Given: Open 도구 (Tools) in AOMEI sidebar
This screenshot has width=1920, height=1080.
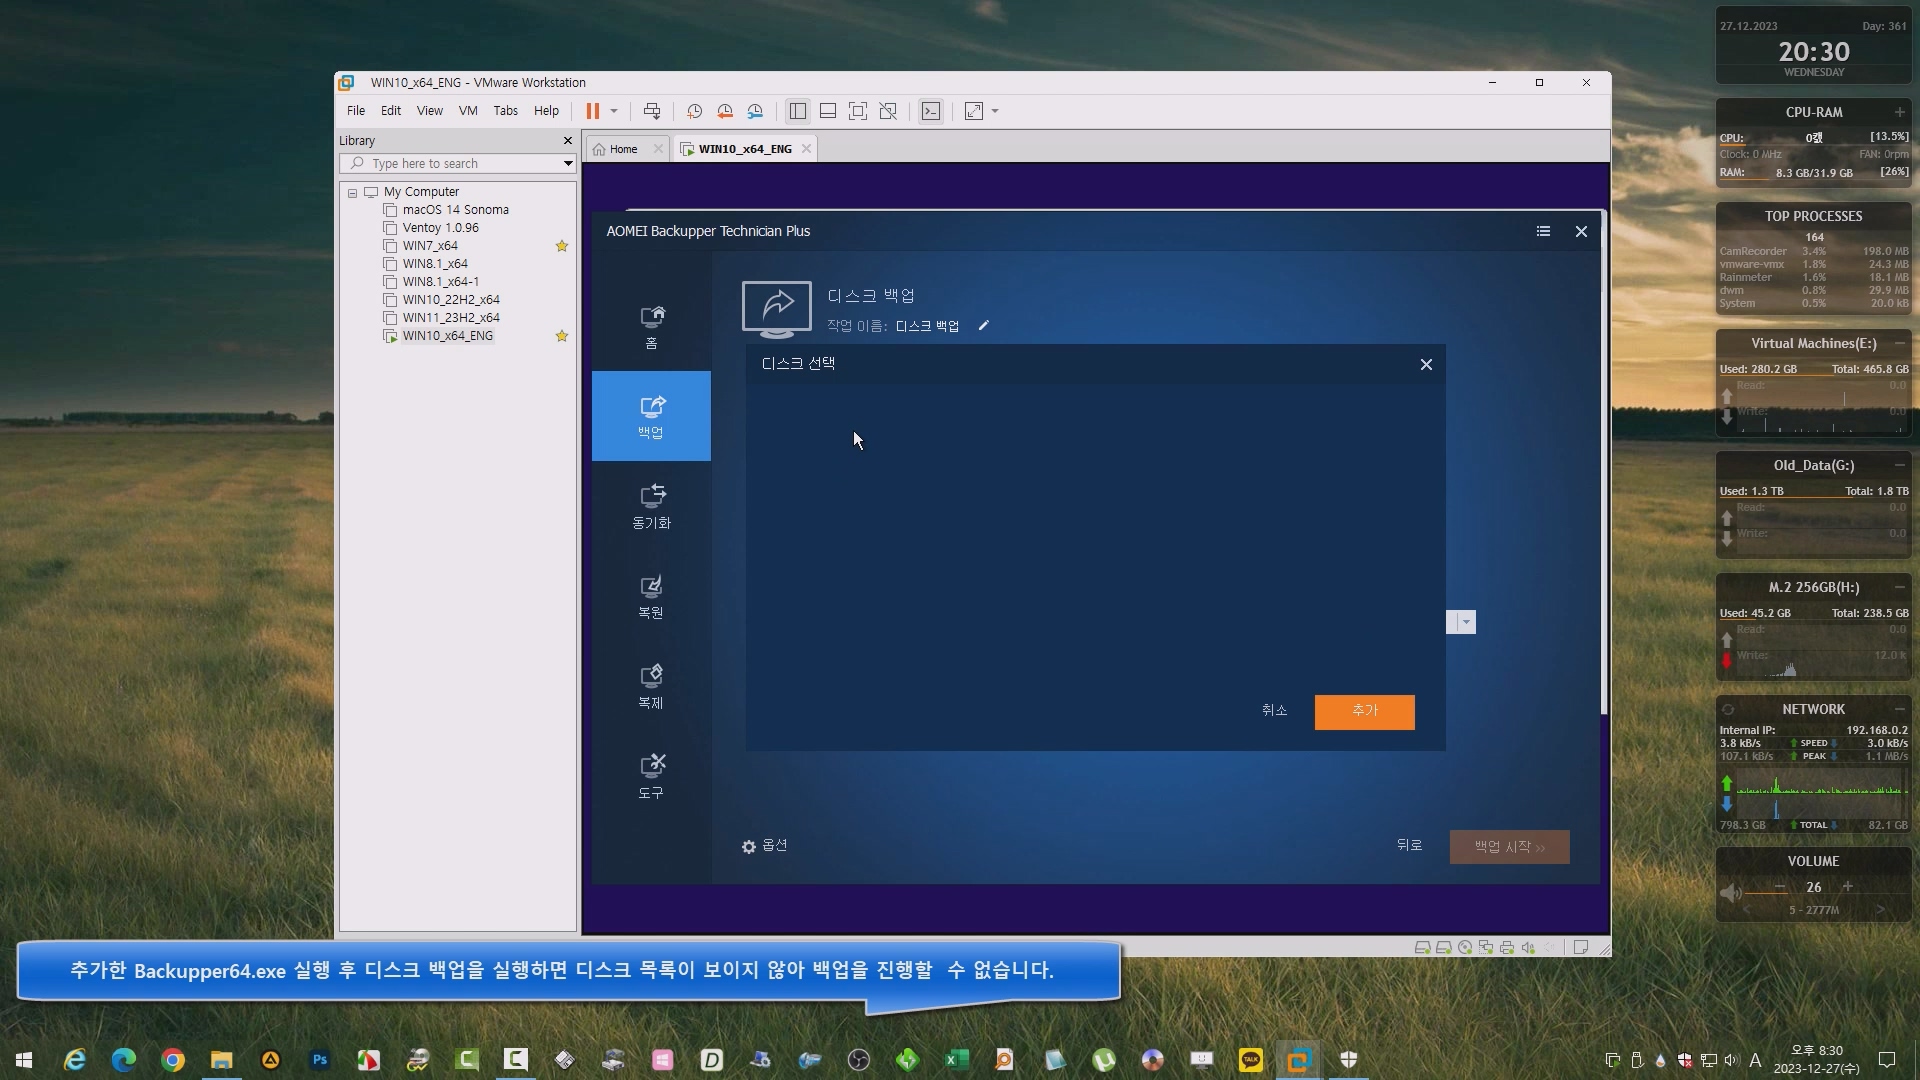Looking at the screenshot, I should 651,777.
